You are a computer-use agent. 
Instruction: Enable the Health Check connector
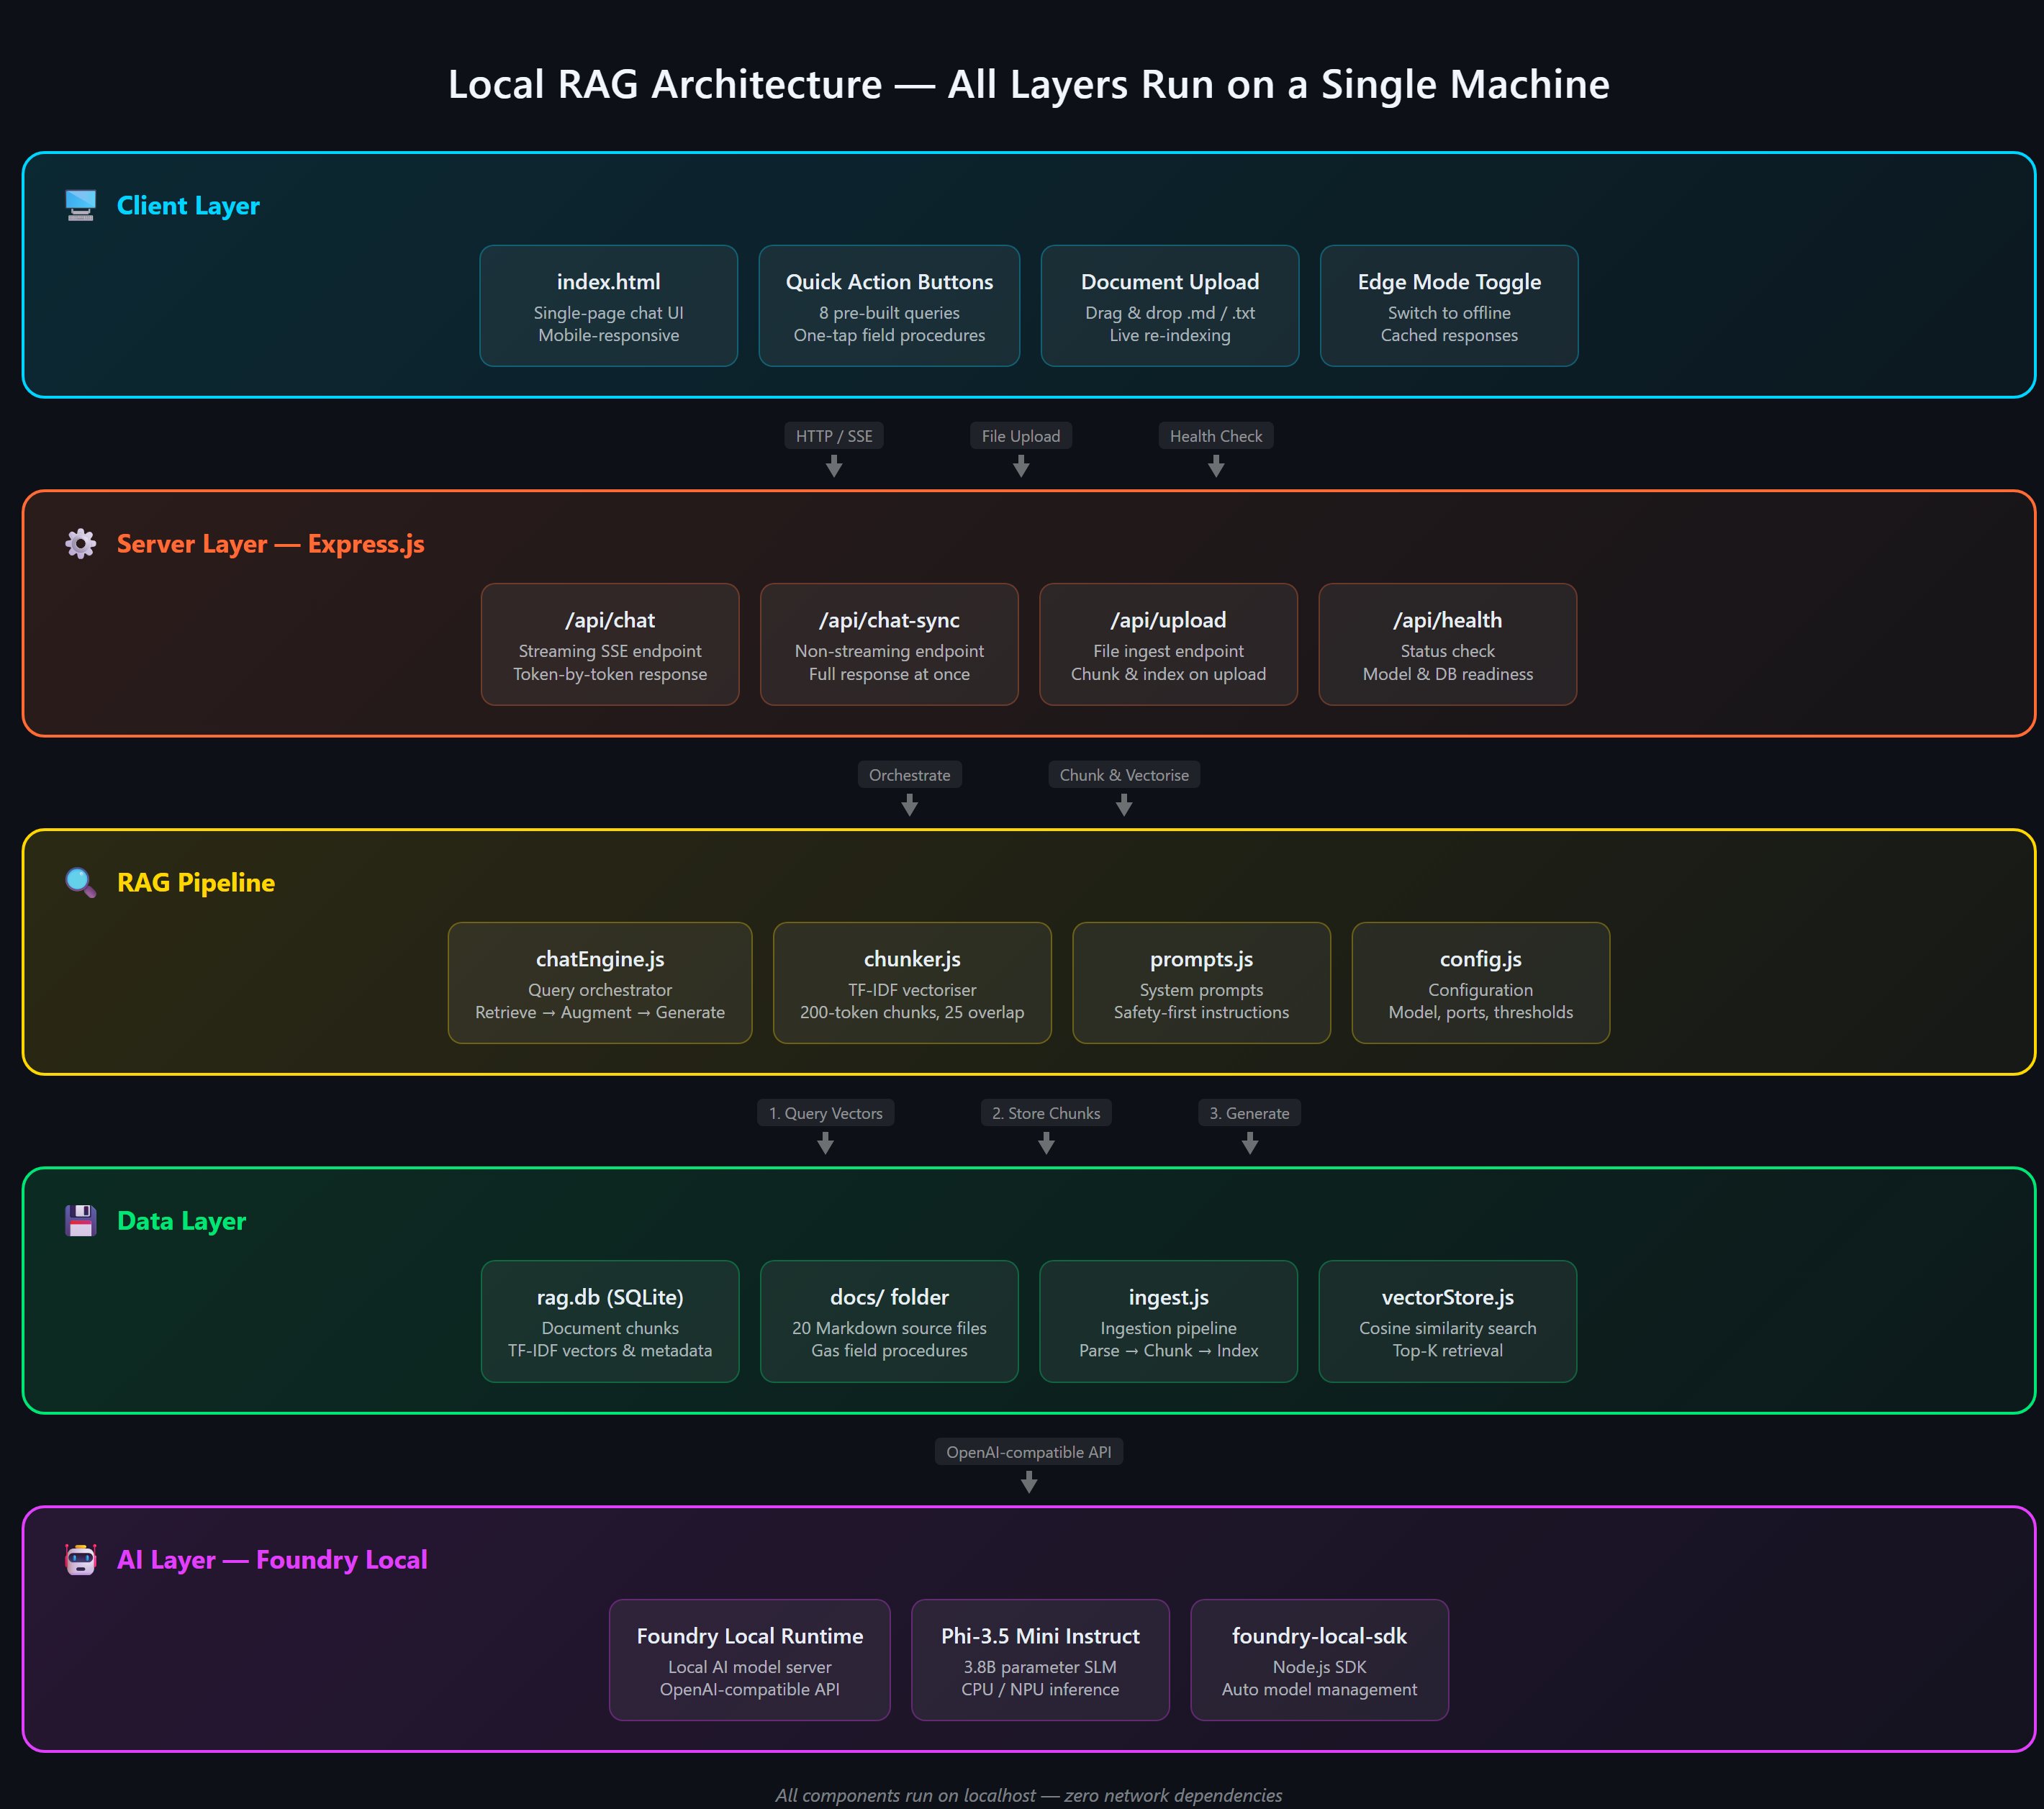pos(1215,435)
